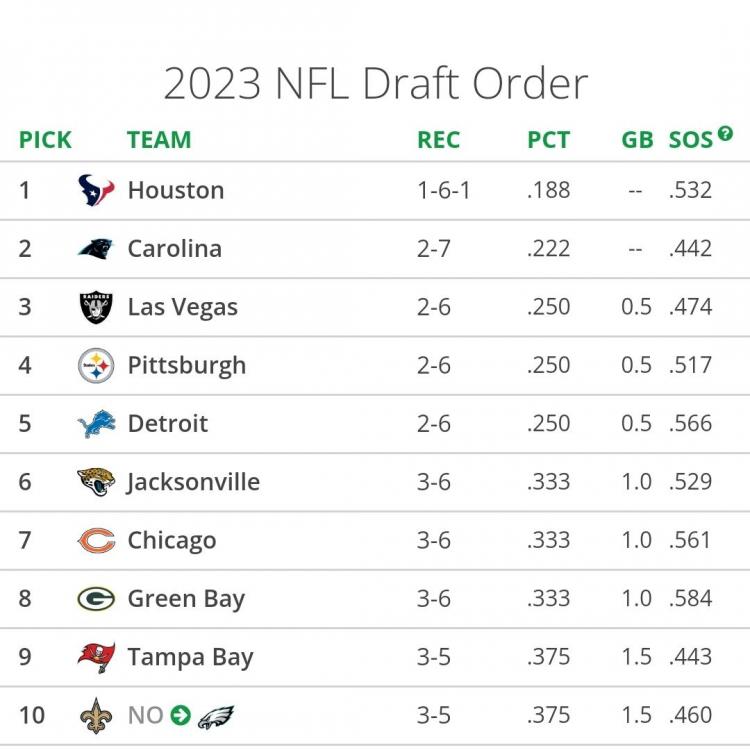Viewport: 750px width, 750px height.
Task: Select the Jacksonville team name
Action: click(x=193, y=482)
